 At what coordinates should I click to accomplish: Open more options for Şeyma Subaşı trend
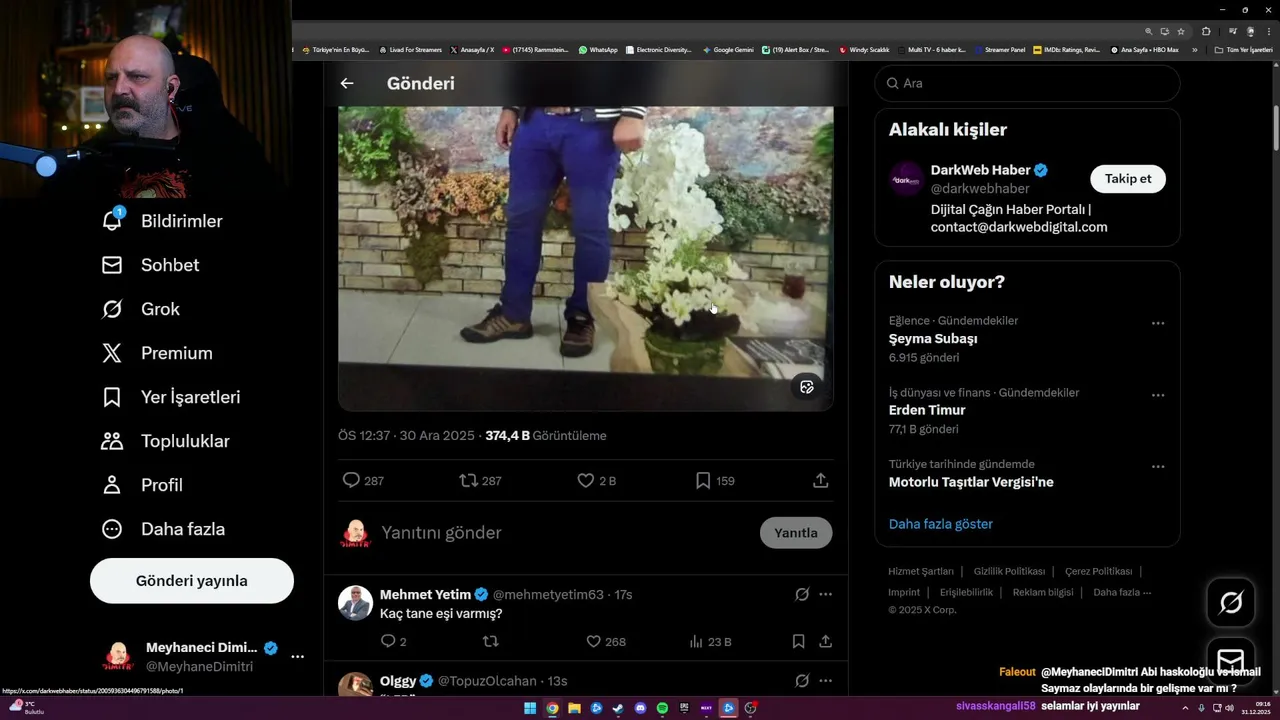1158,323
